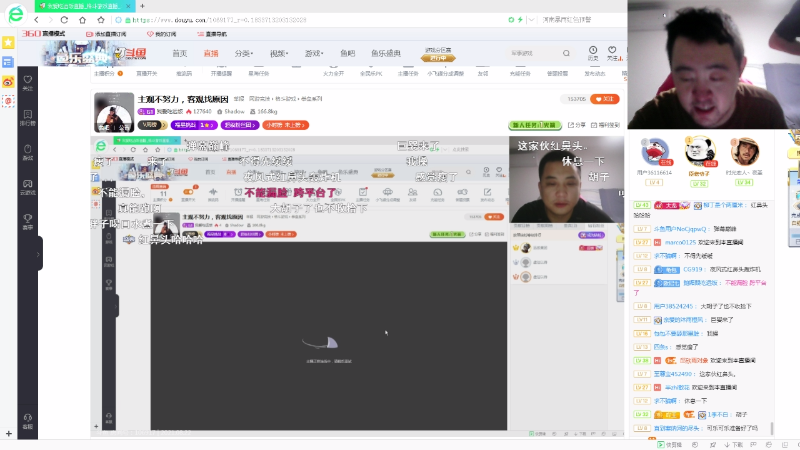Viewport: 800px width, 450px height.
Task: Open the yellow star favorites sidebar icon
Action: (x=8, y=42)
